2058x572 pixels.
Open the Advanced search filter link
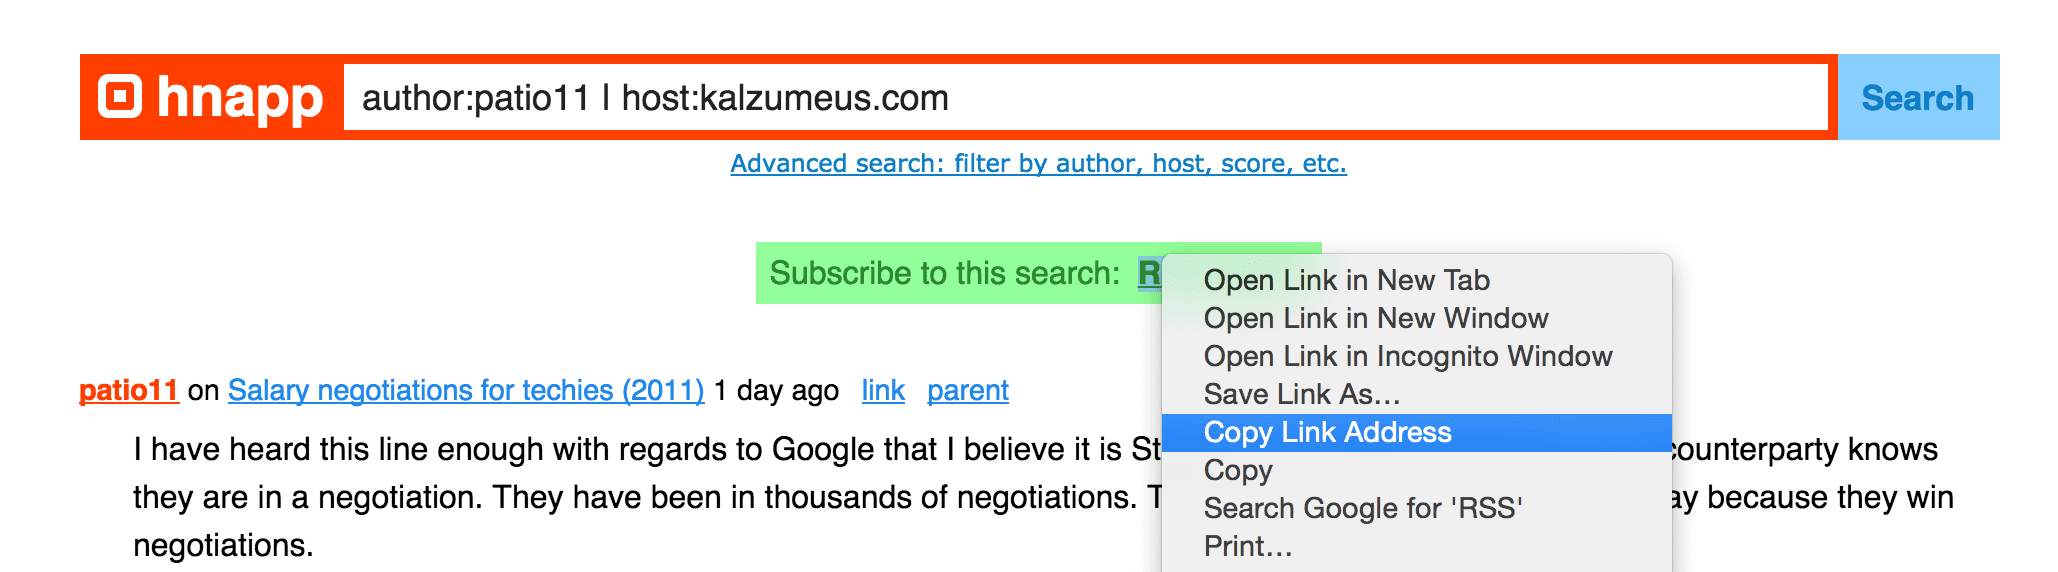pos(1038,163)
